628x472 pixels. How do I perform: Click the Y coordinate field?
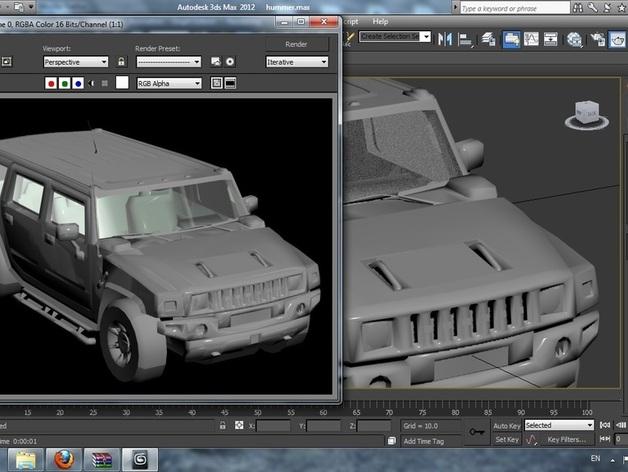[323, 426]
